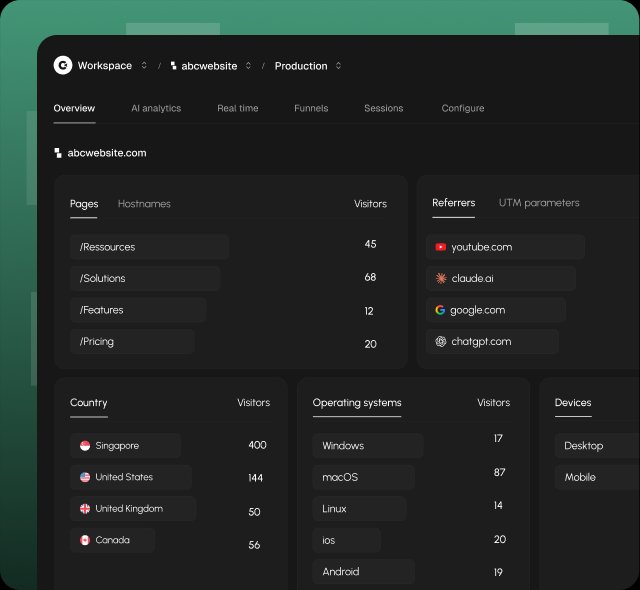Click the United States flag icon

click(x=85, y=477)
